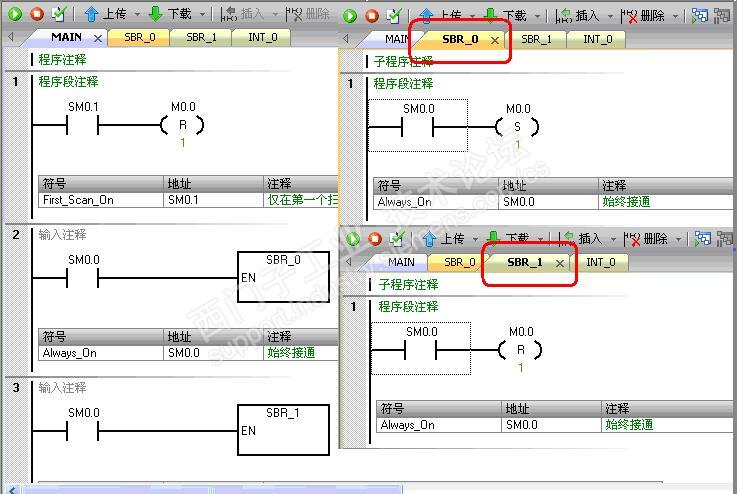The width and height of the screenshot is (737, 494).
Task: Click the compile icon above the active SBR_1 tab
Action: coord(397,239)
